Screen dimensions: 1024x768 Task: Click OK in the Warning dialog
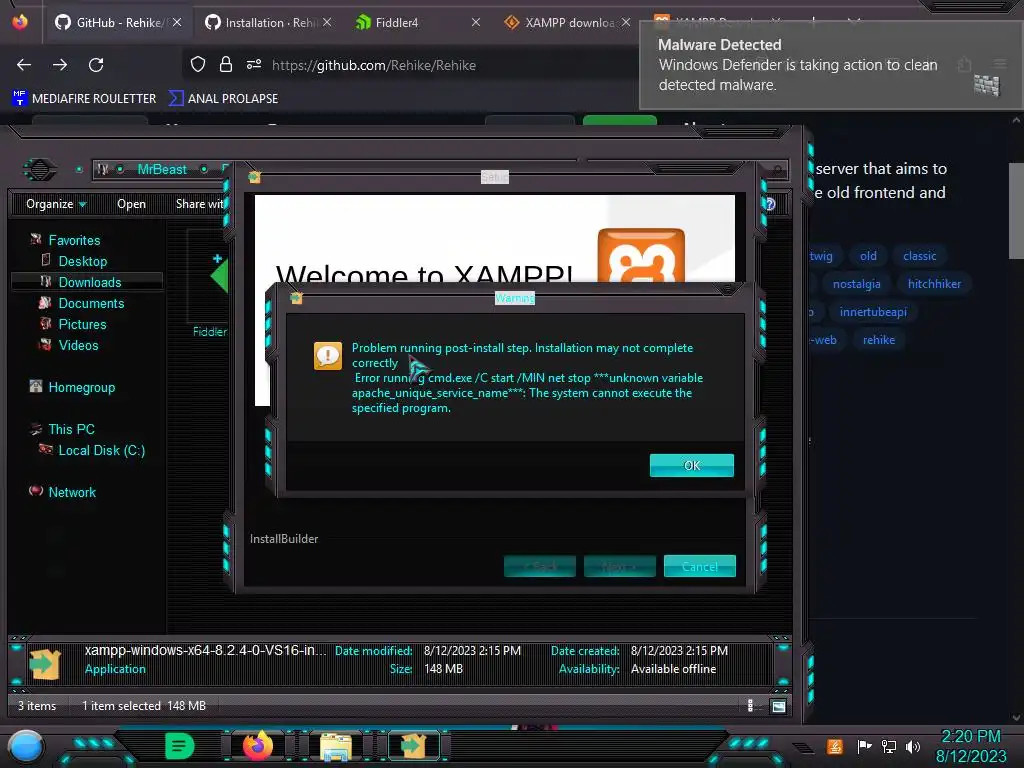click(x=692, y=465)
